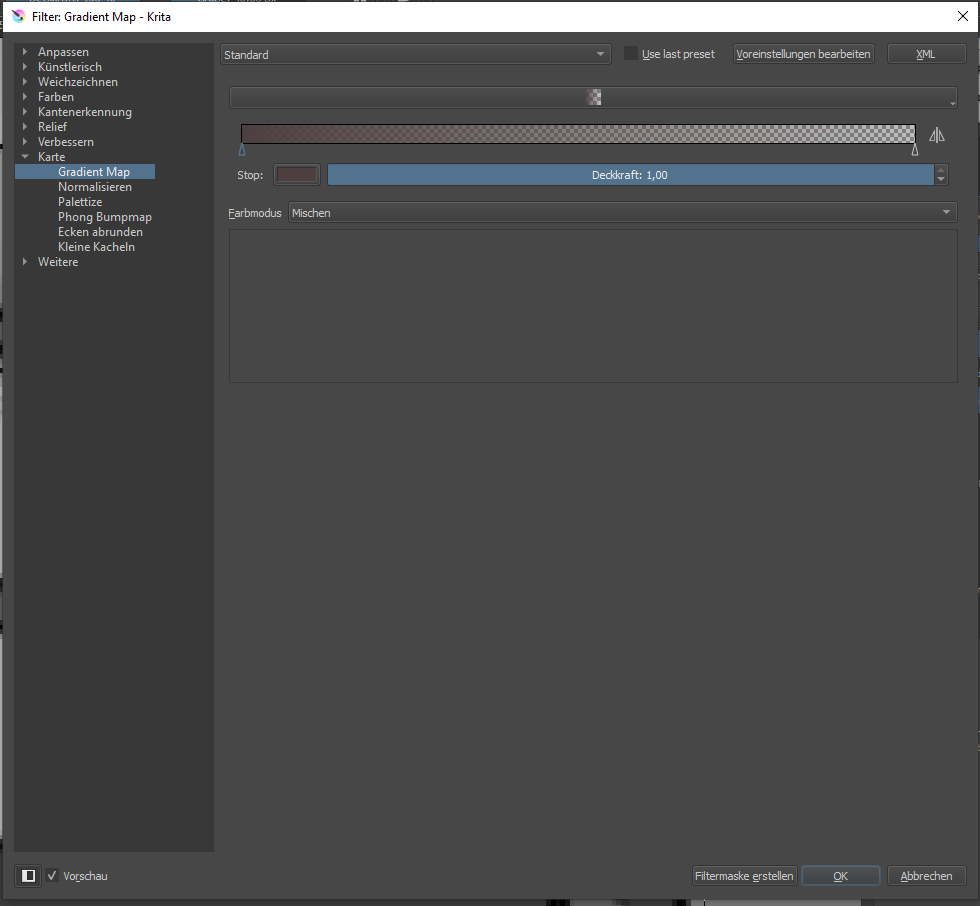Click the mirror gradient icon
The width and height of the screenshot is (980, 906).
(936, 135)
